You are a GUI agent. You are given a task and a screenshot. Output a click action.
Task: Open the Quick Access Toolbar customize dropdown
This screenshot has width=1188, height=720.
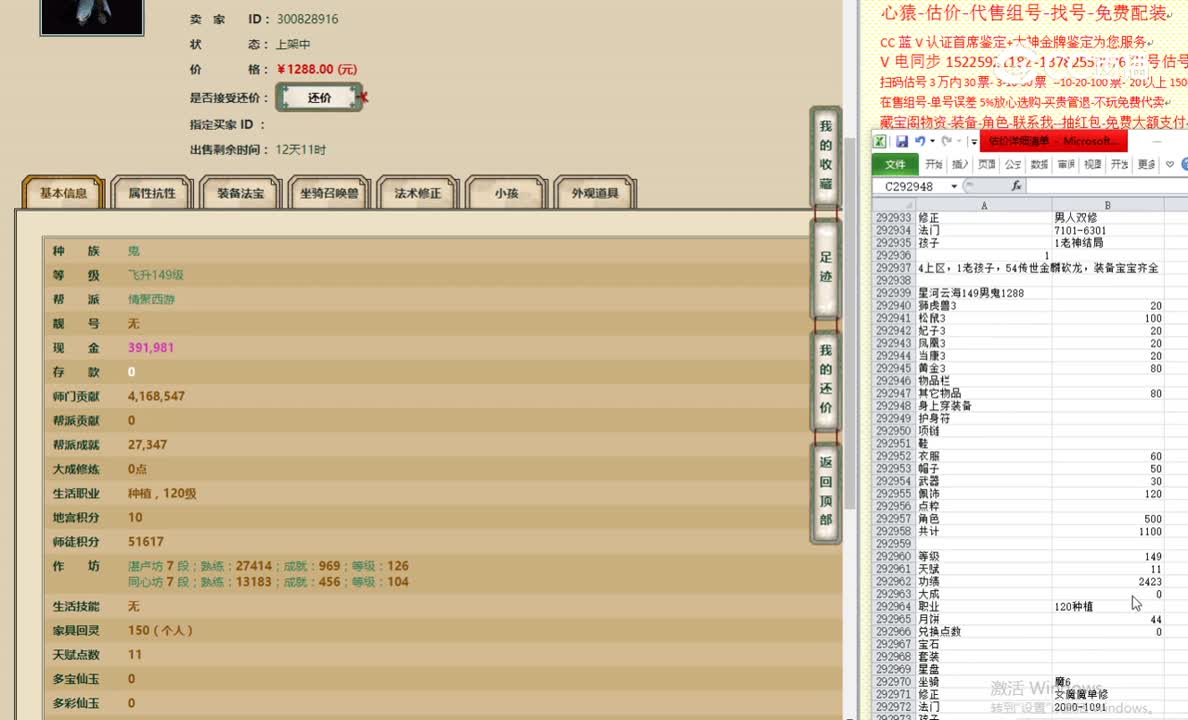pyautogui.click(x=973, y=141)
